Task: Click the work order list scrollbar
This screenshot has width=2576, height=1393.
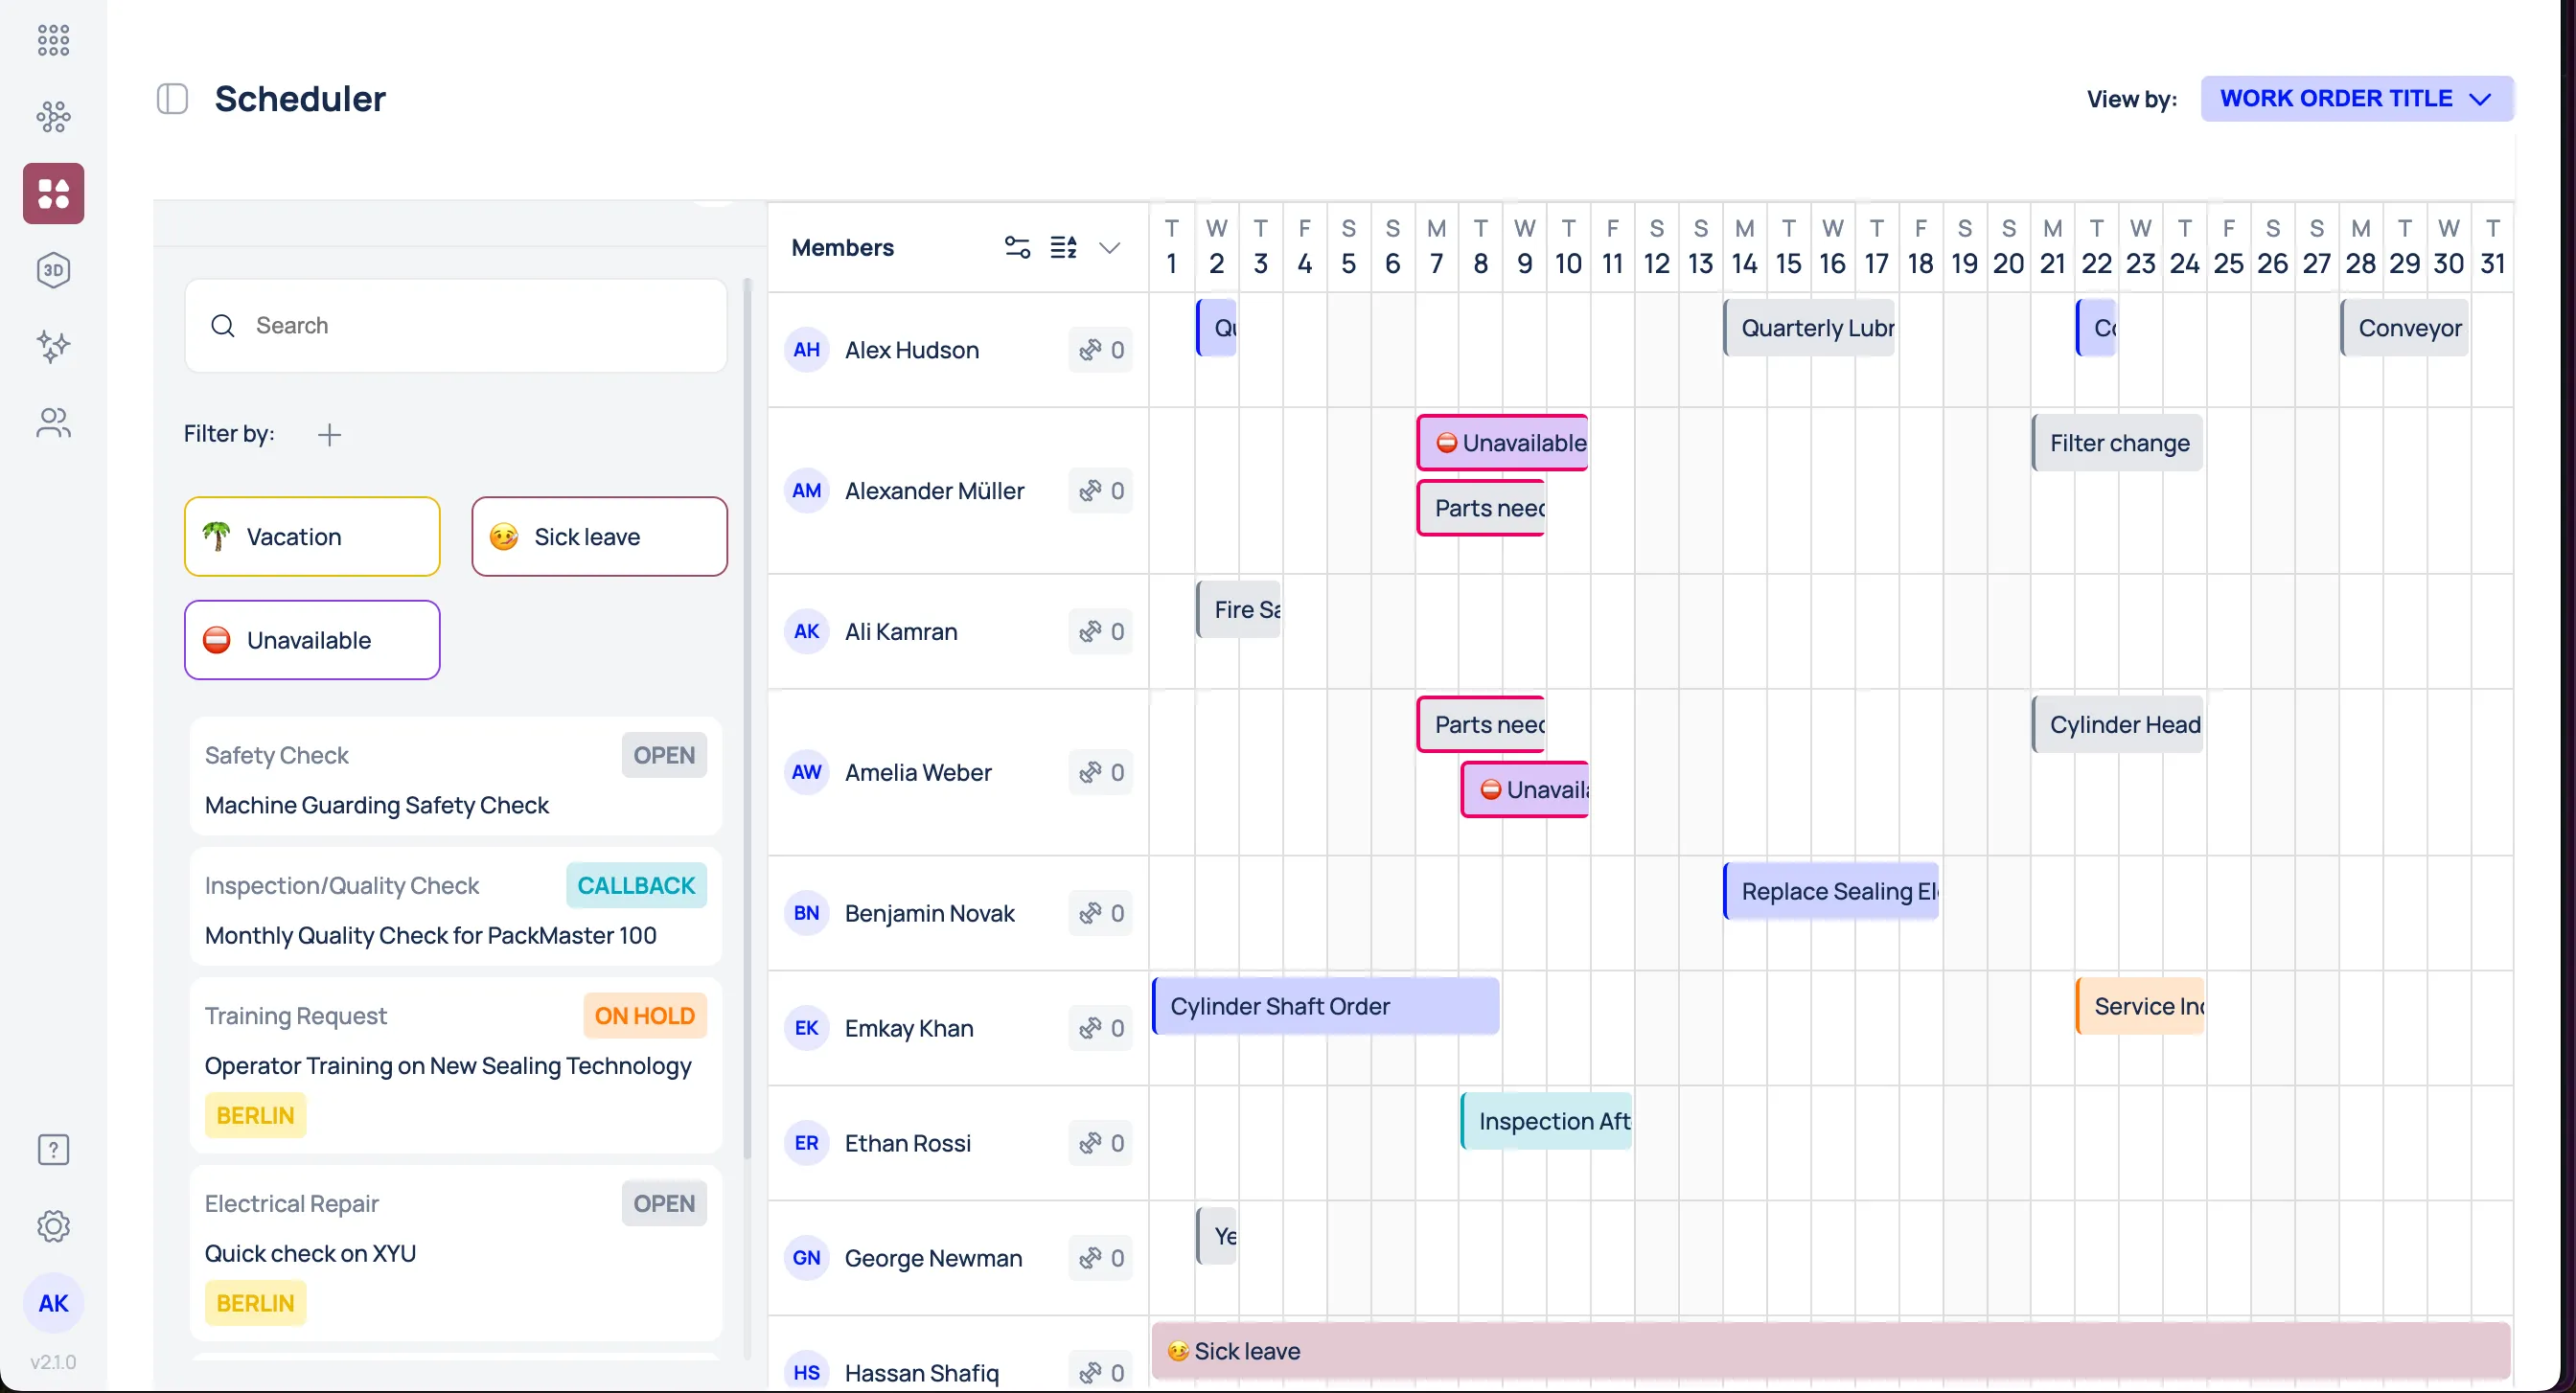Action: 747,720
